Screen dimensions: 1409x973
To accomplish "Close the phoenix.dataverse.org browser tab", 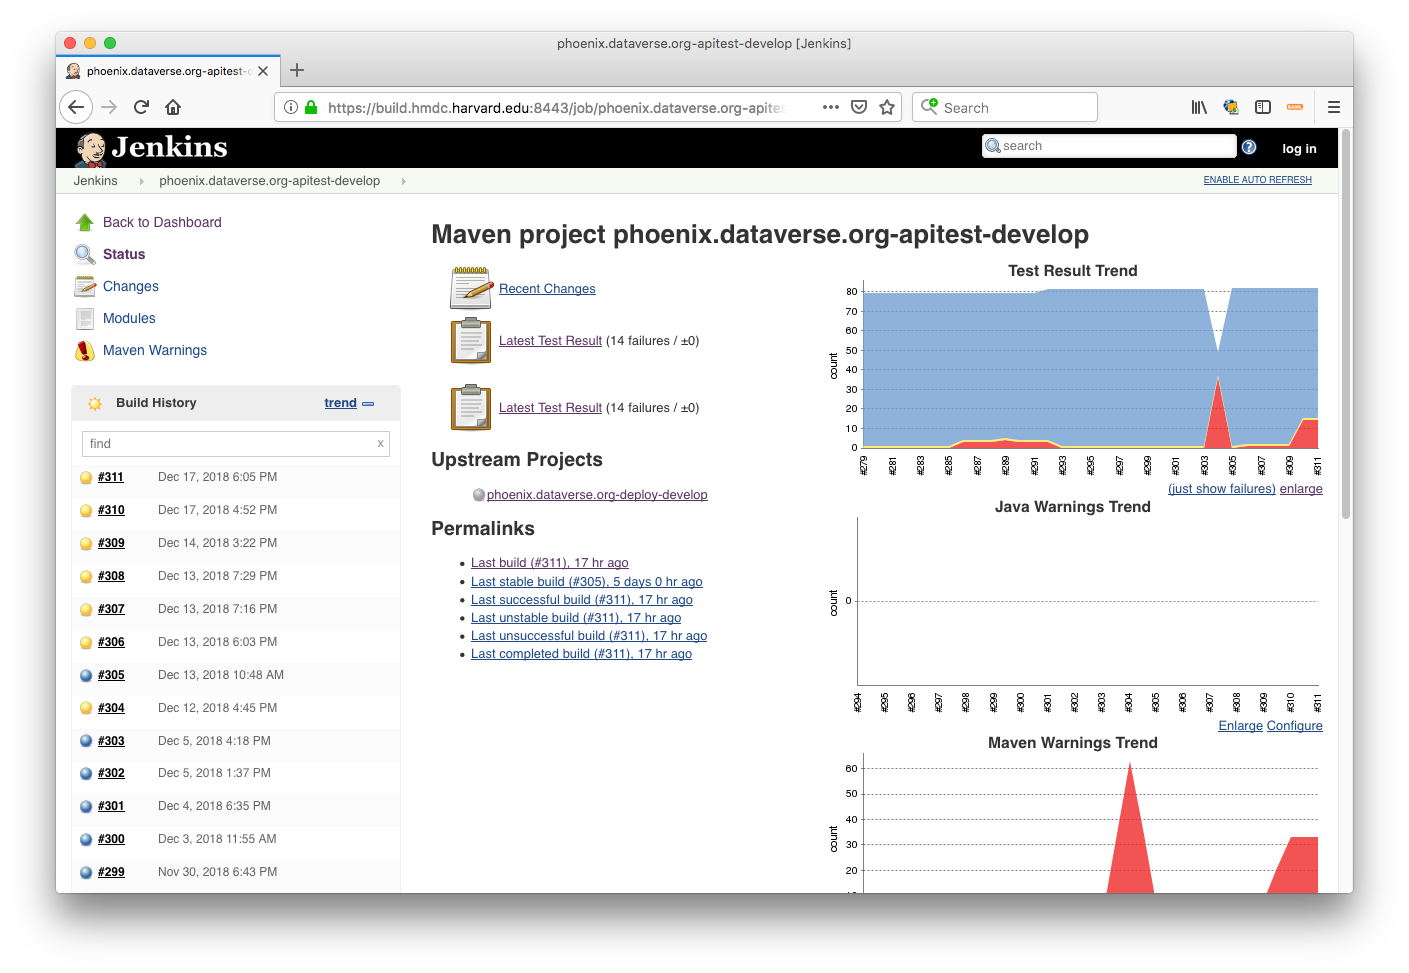I will pos(263,71).
